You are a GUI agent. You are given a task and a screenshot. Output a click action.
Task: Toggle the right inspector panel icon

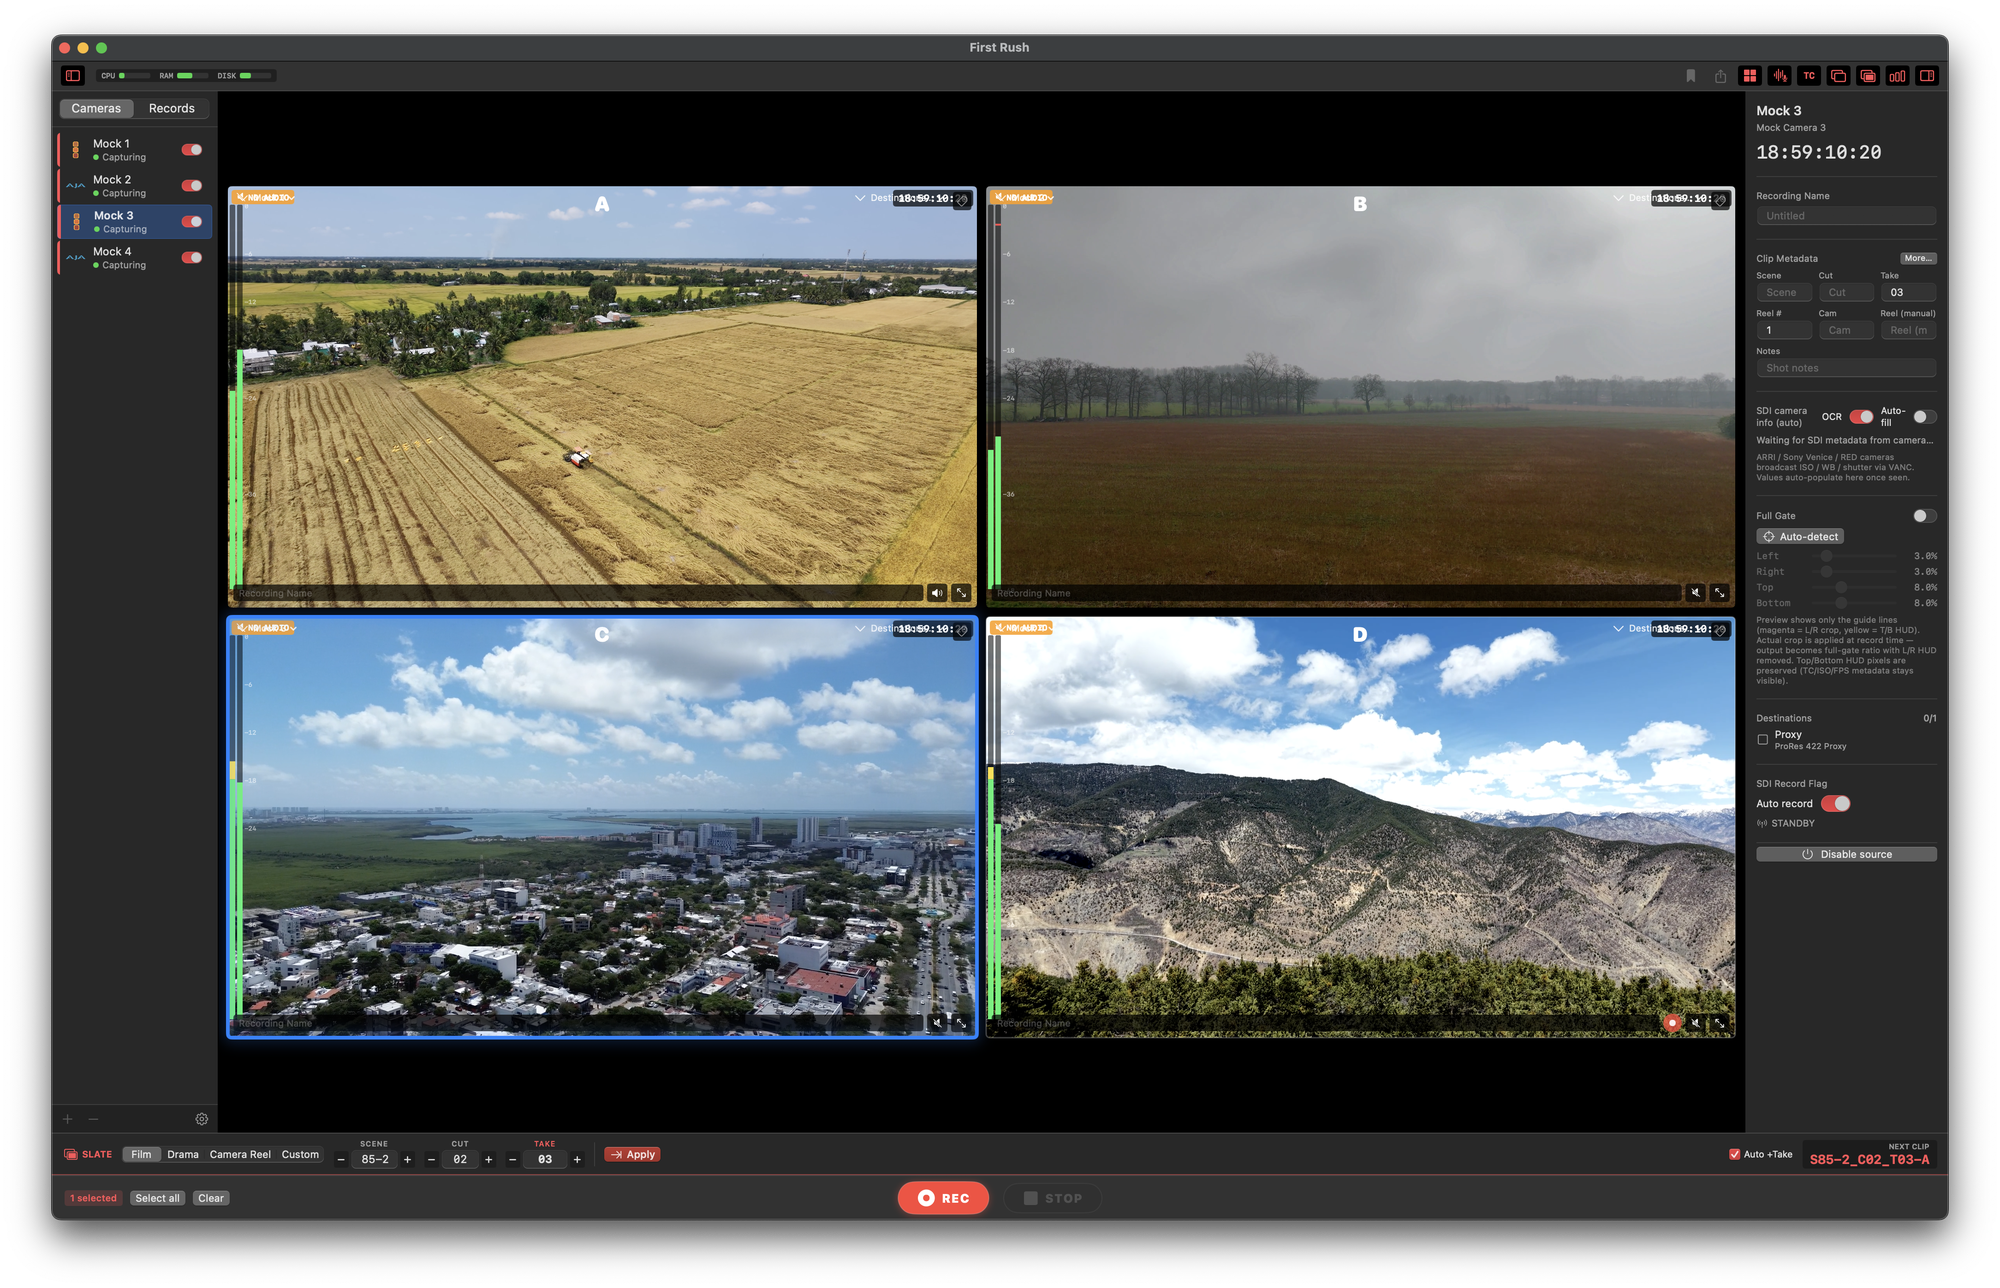[1927, 76]
